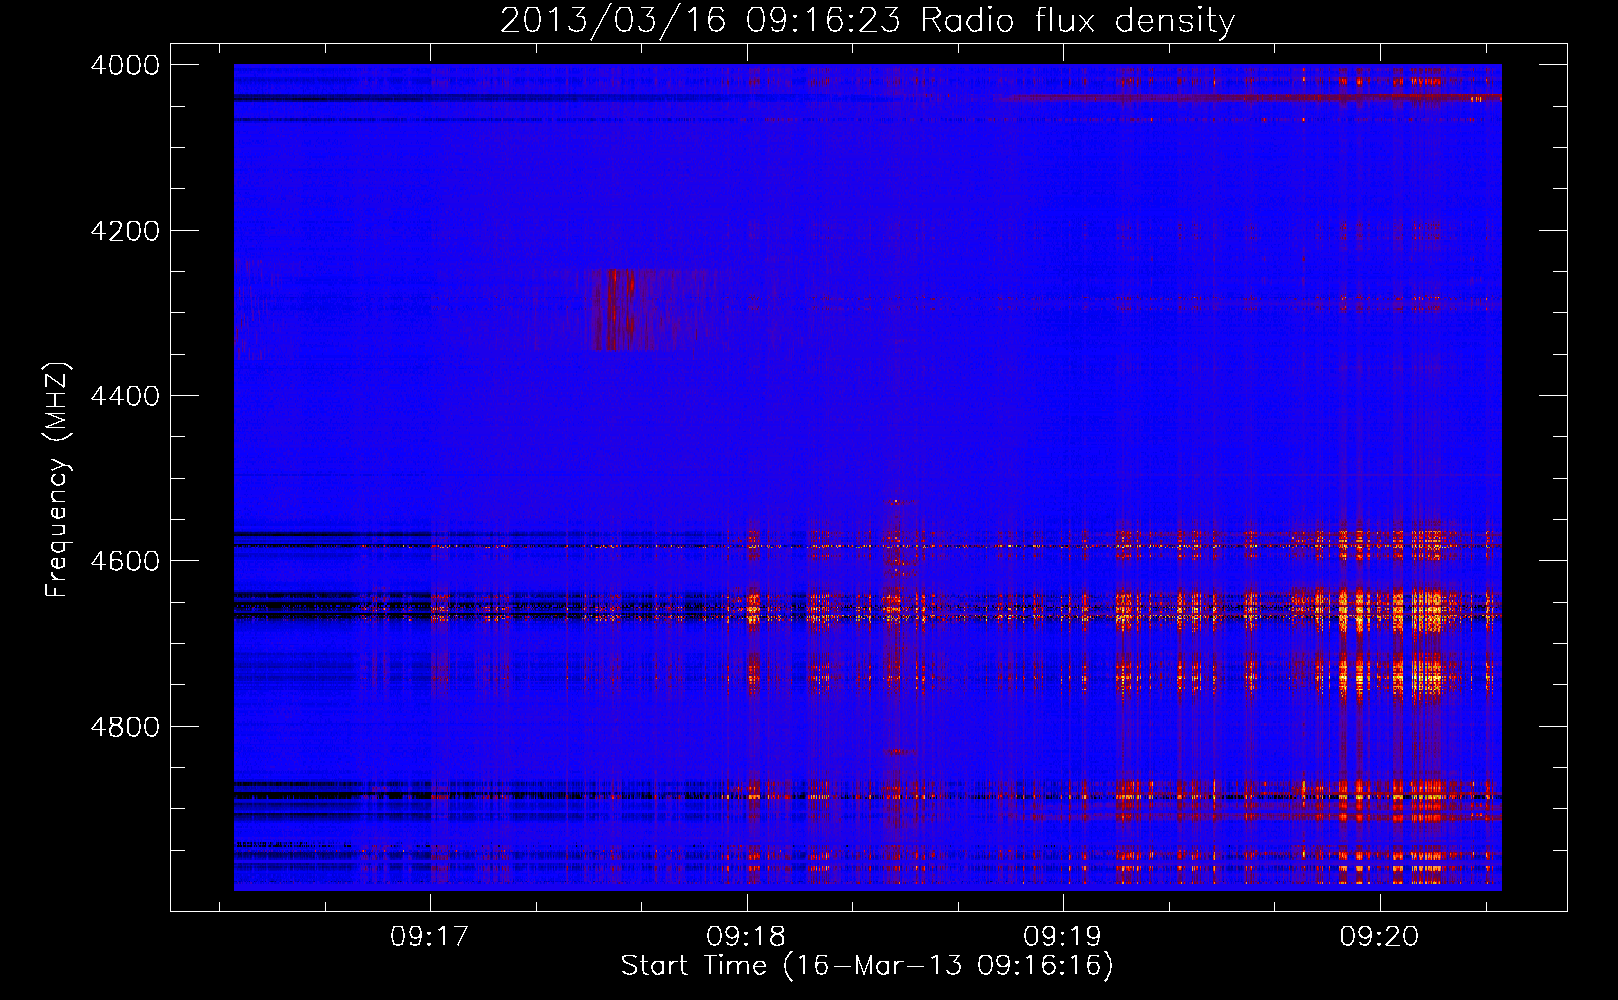Select the 4400 frequency axis label

coord(125,396)
